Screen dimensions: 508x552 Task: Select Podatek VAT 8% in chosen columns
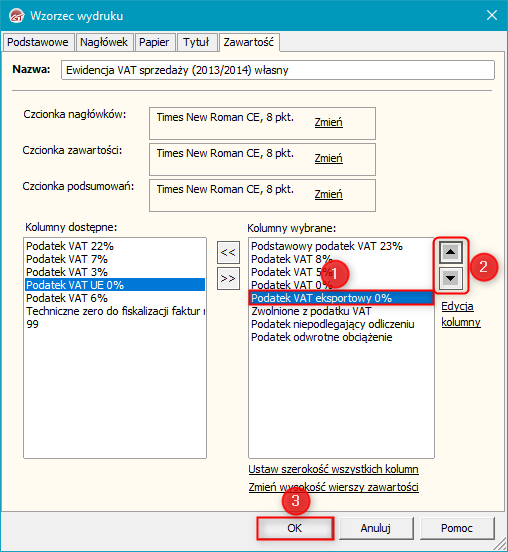(341, 259)
